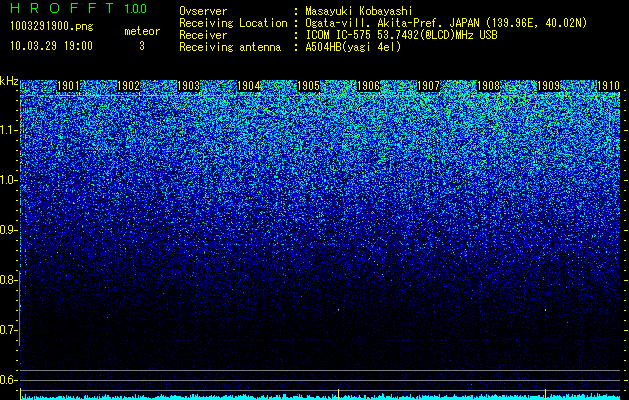This screenshot has height=400, width=629.
Task: Click the Receiving antenna field label
Action: tap(230, 47)
